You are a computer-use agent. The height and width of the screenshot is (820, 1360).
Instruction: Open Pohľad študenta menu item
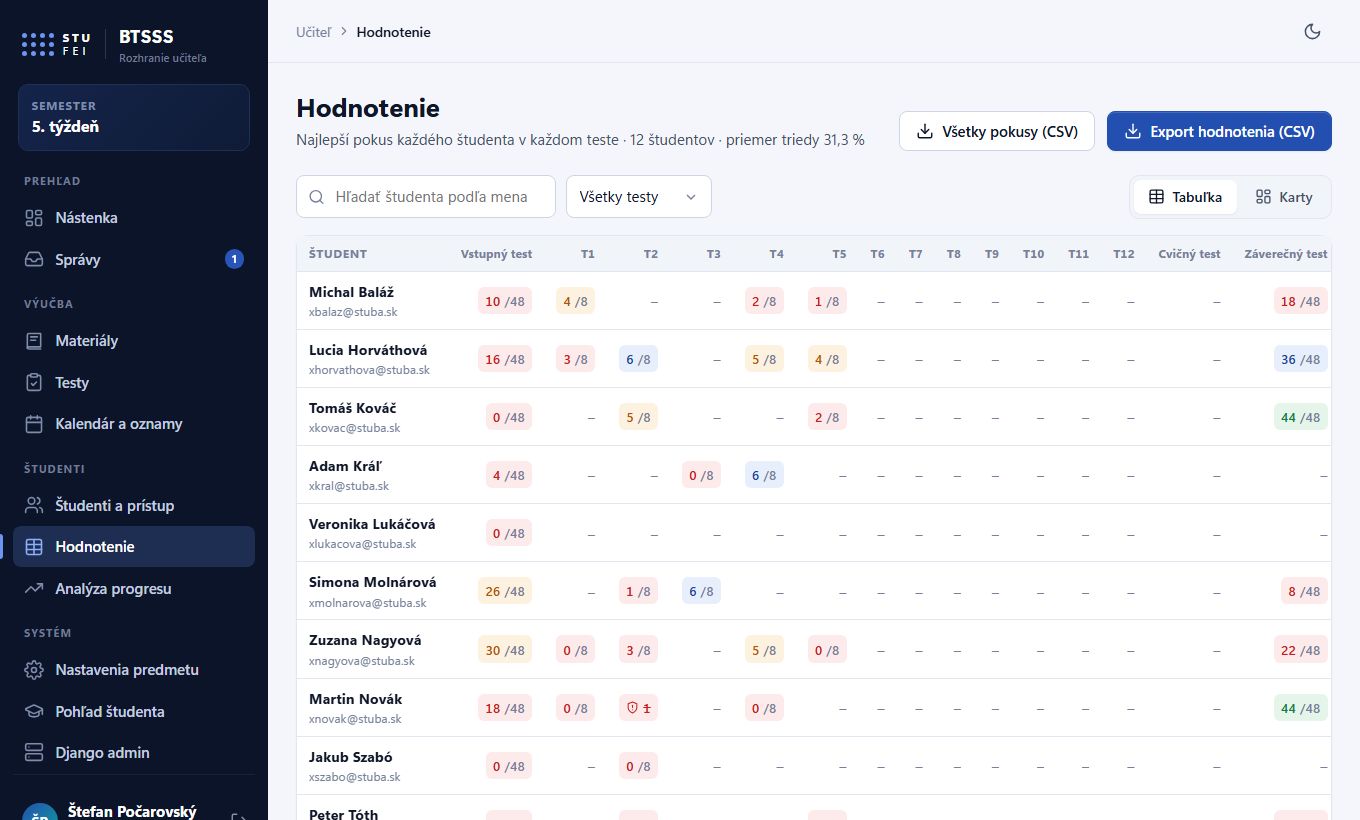(x=134, y=712)
